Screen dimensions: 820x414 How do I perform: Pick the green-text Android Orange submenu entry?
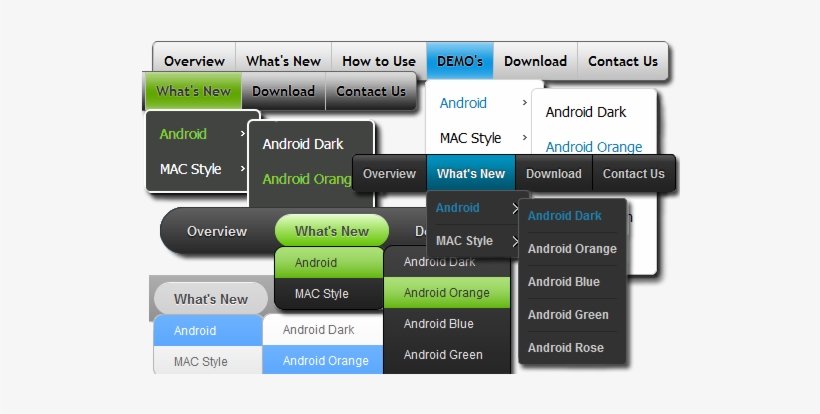pyautogui.click(x=306, y=179)
